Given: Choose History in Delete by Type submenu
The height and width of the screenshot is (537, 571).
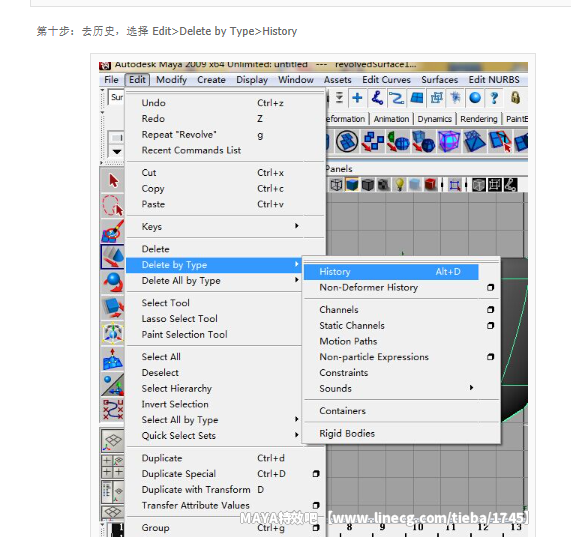Looking at the screenshot, I should pyautogui.click(x=391, y=272).
